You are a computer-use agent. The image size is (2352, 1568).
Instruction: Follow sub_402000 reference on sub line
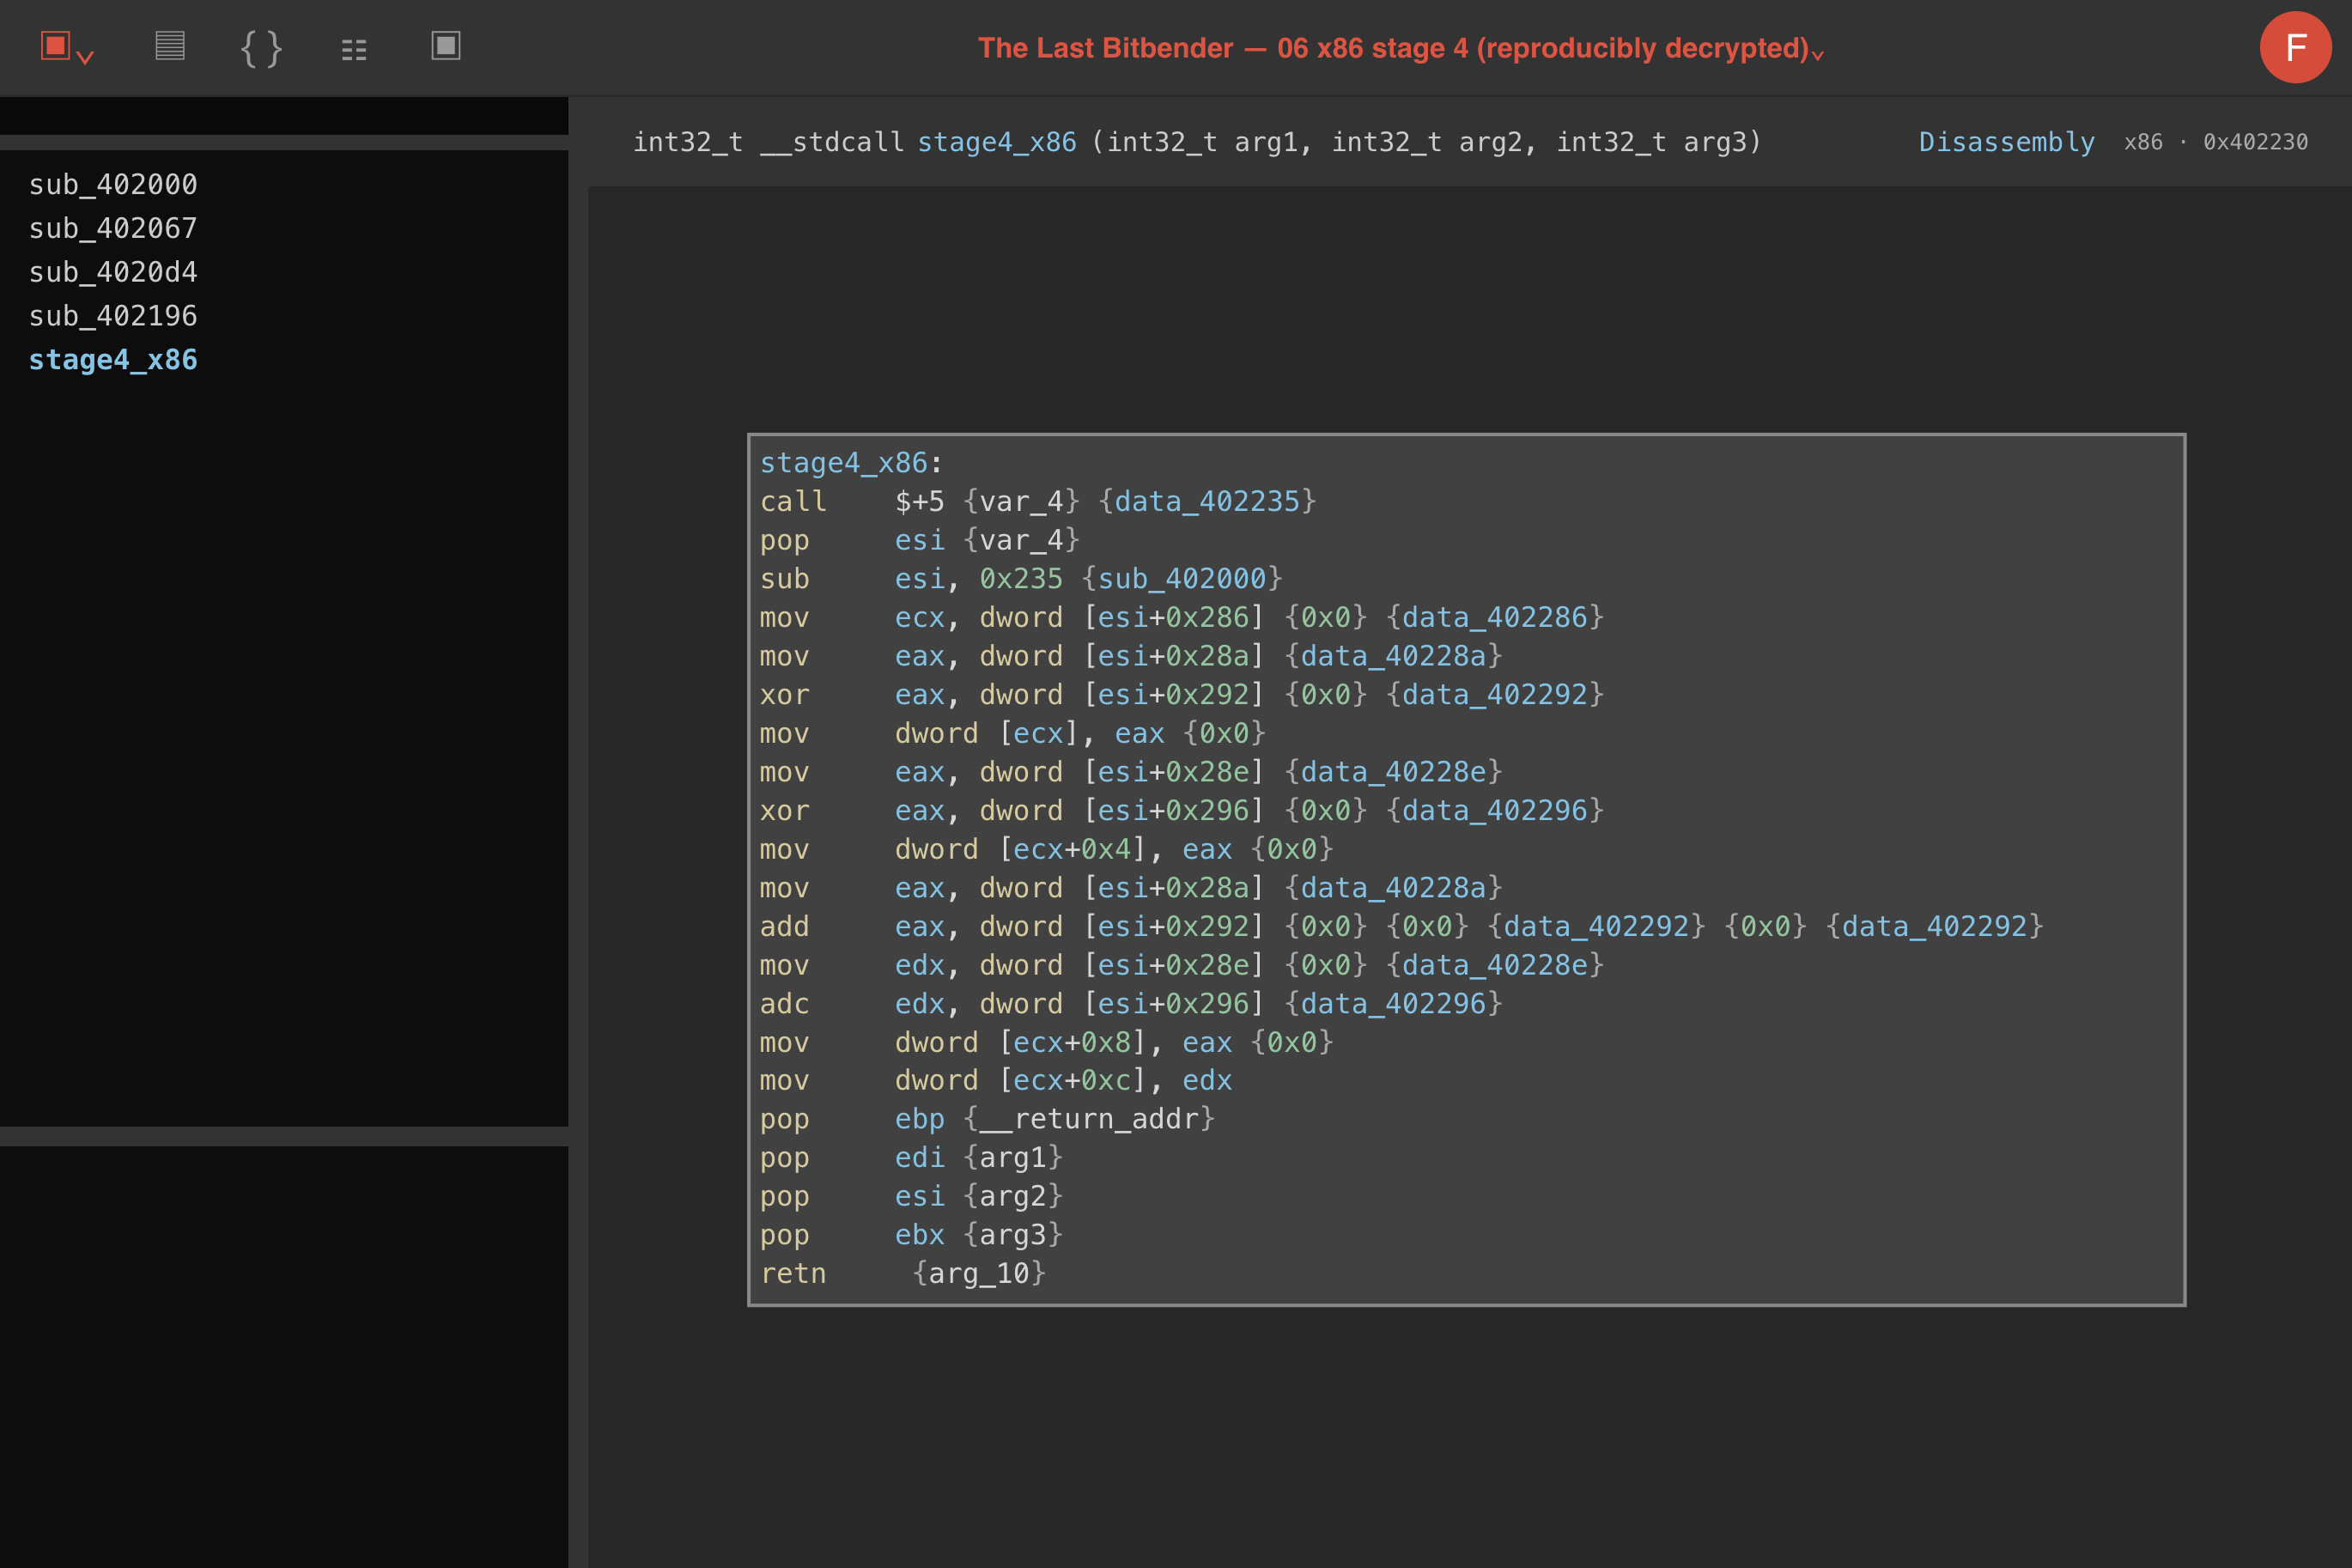click(1182, 578)
